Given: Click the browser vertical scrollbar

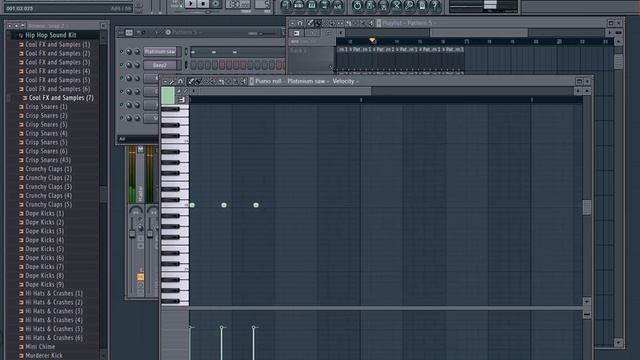Looking at the screenshot, I should 104,196.
